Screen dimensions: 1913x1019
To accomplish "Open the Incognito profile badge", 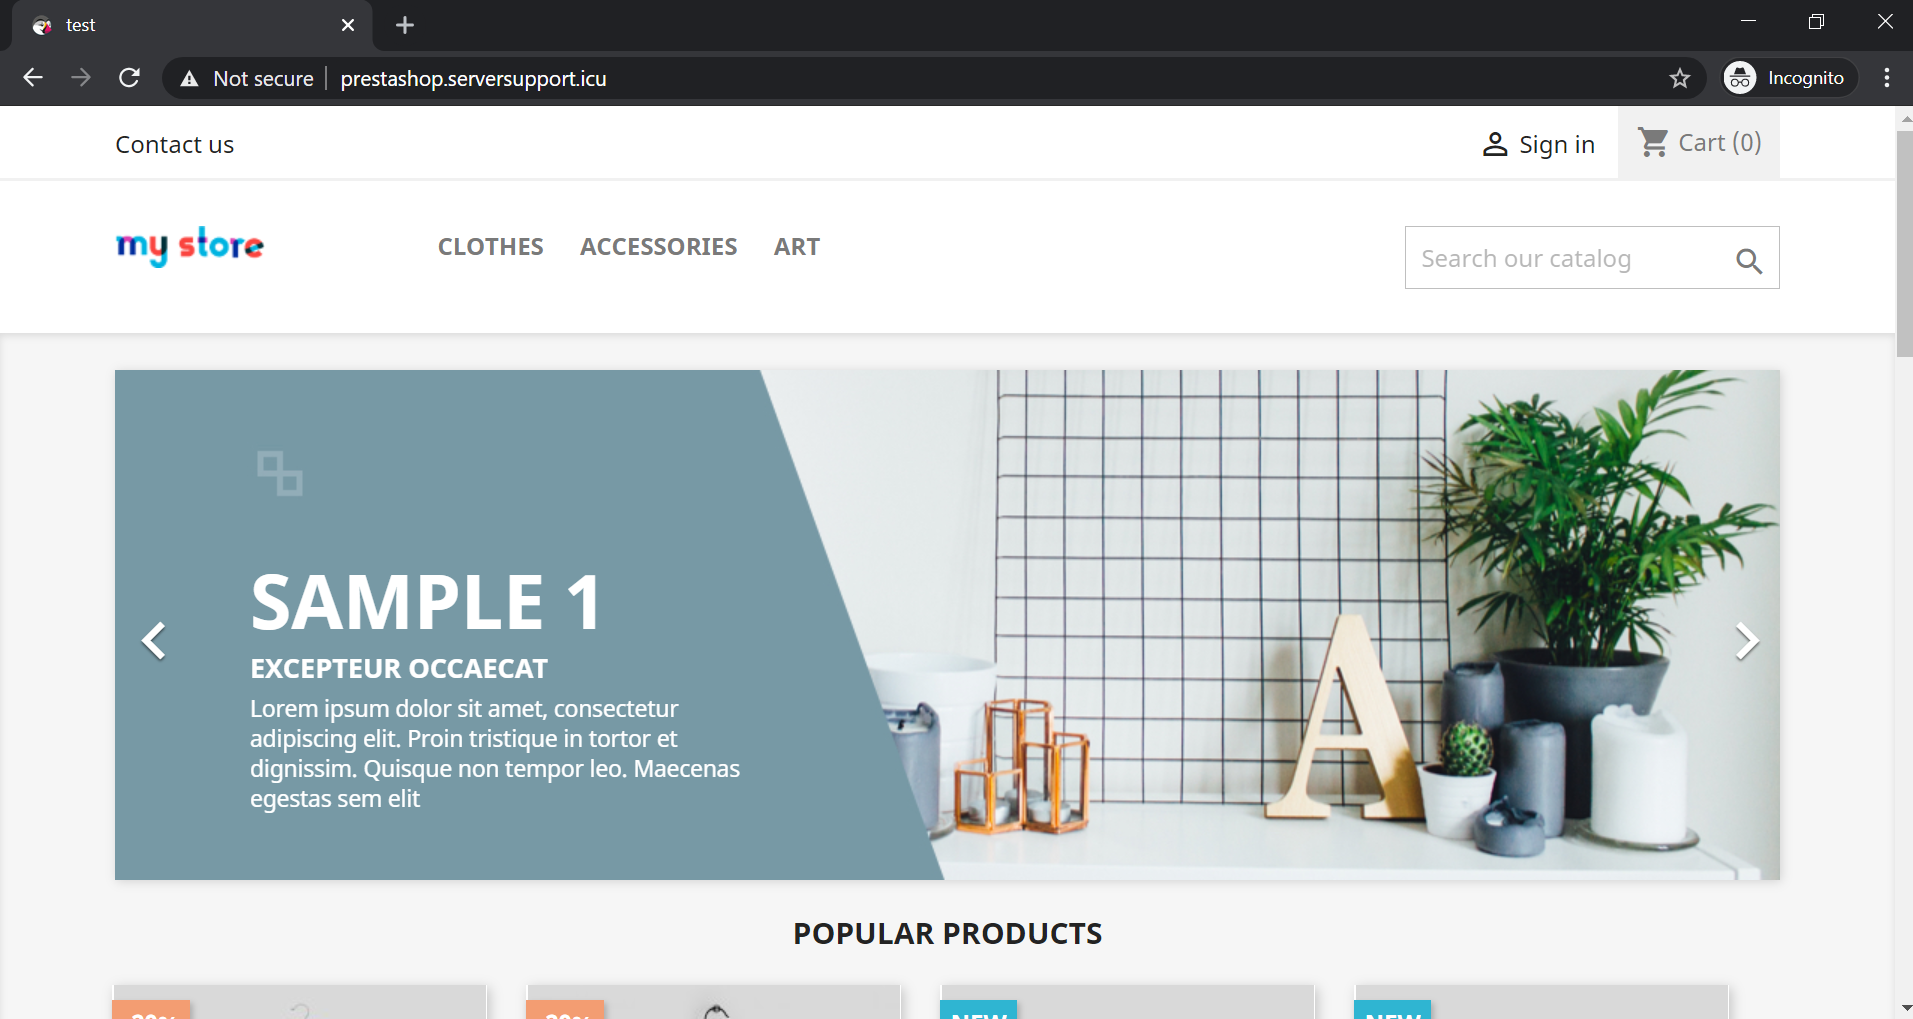I will pos(1789,78).
